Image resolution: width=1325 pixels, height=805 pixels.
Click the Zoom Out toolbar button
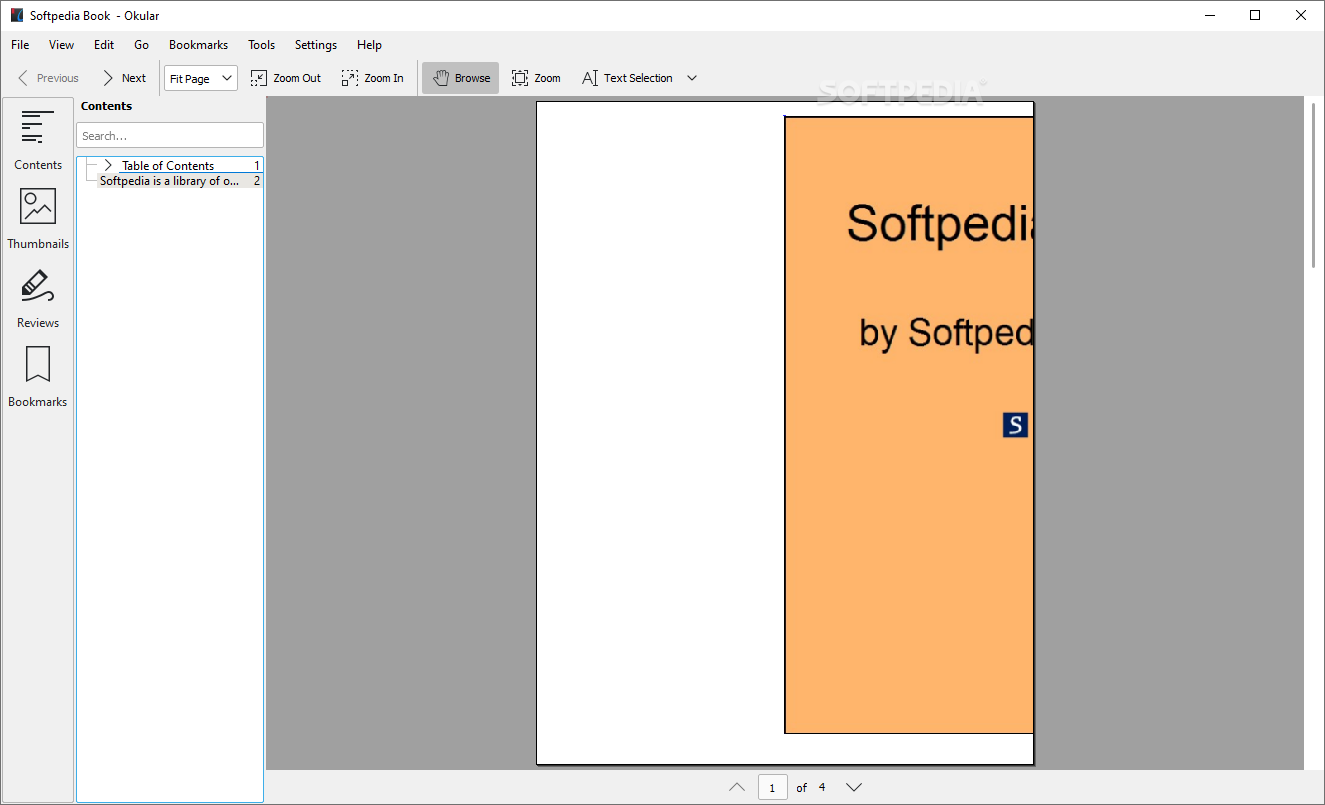coord(286,78)
